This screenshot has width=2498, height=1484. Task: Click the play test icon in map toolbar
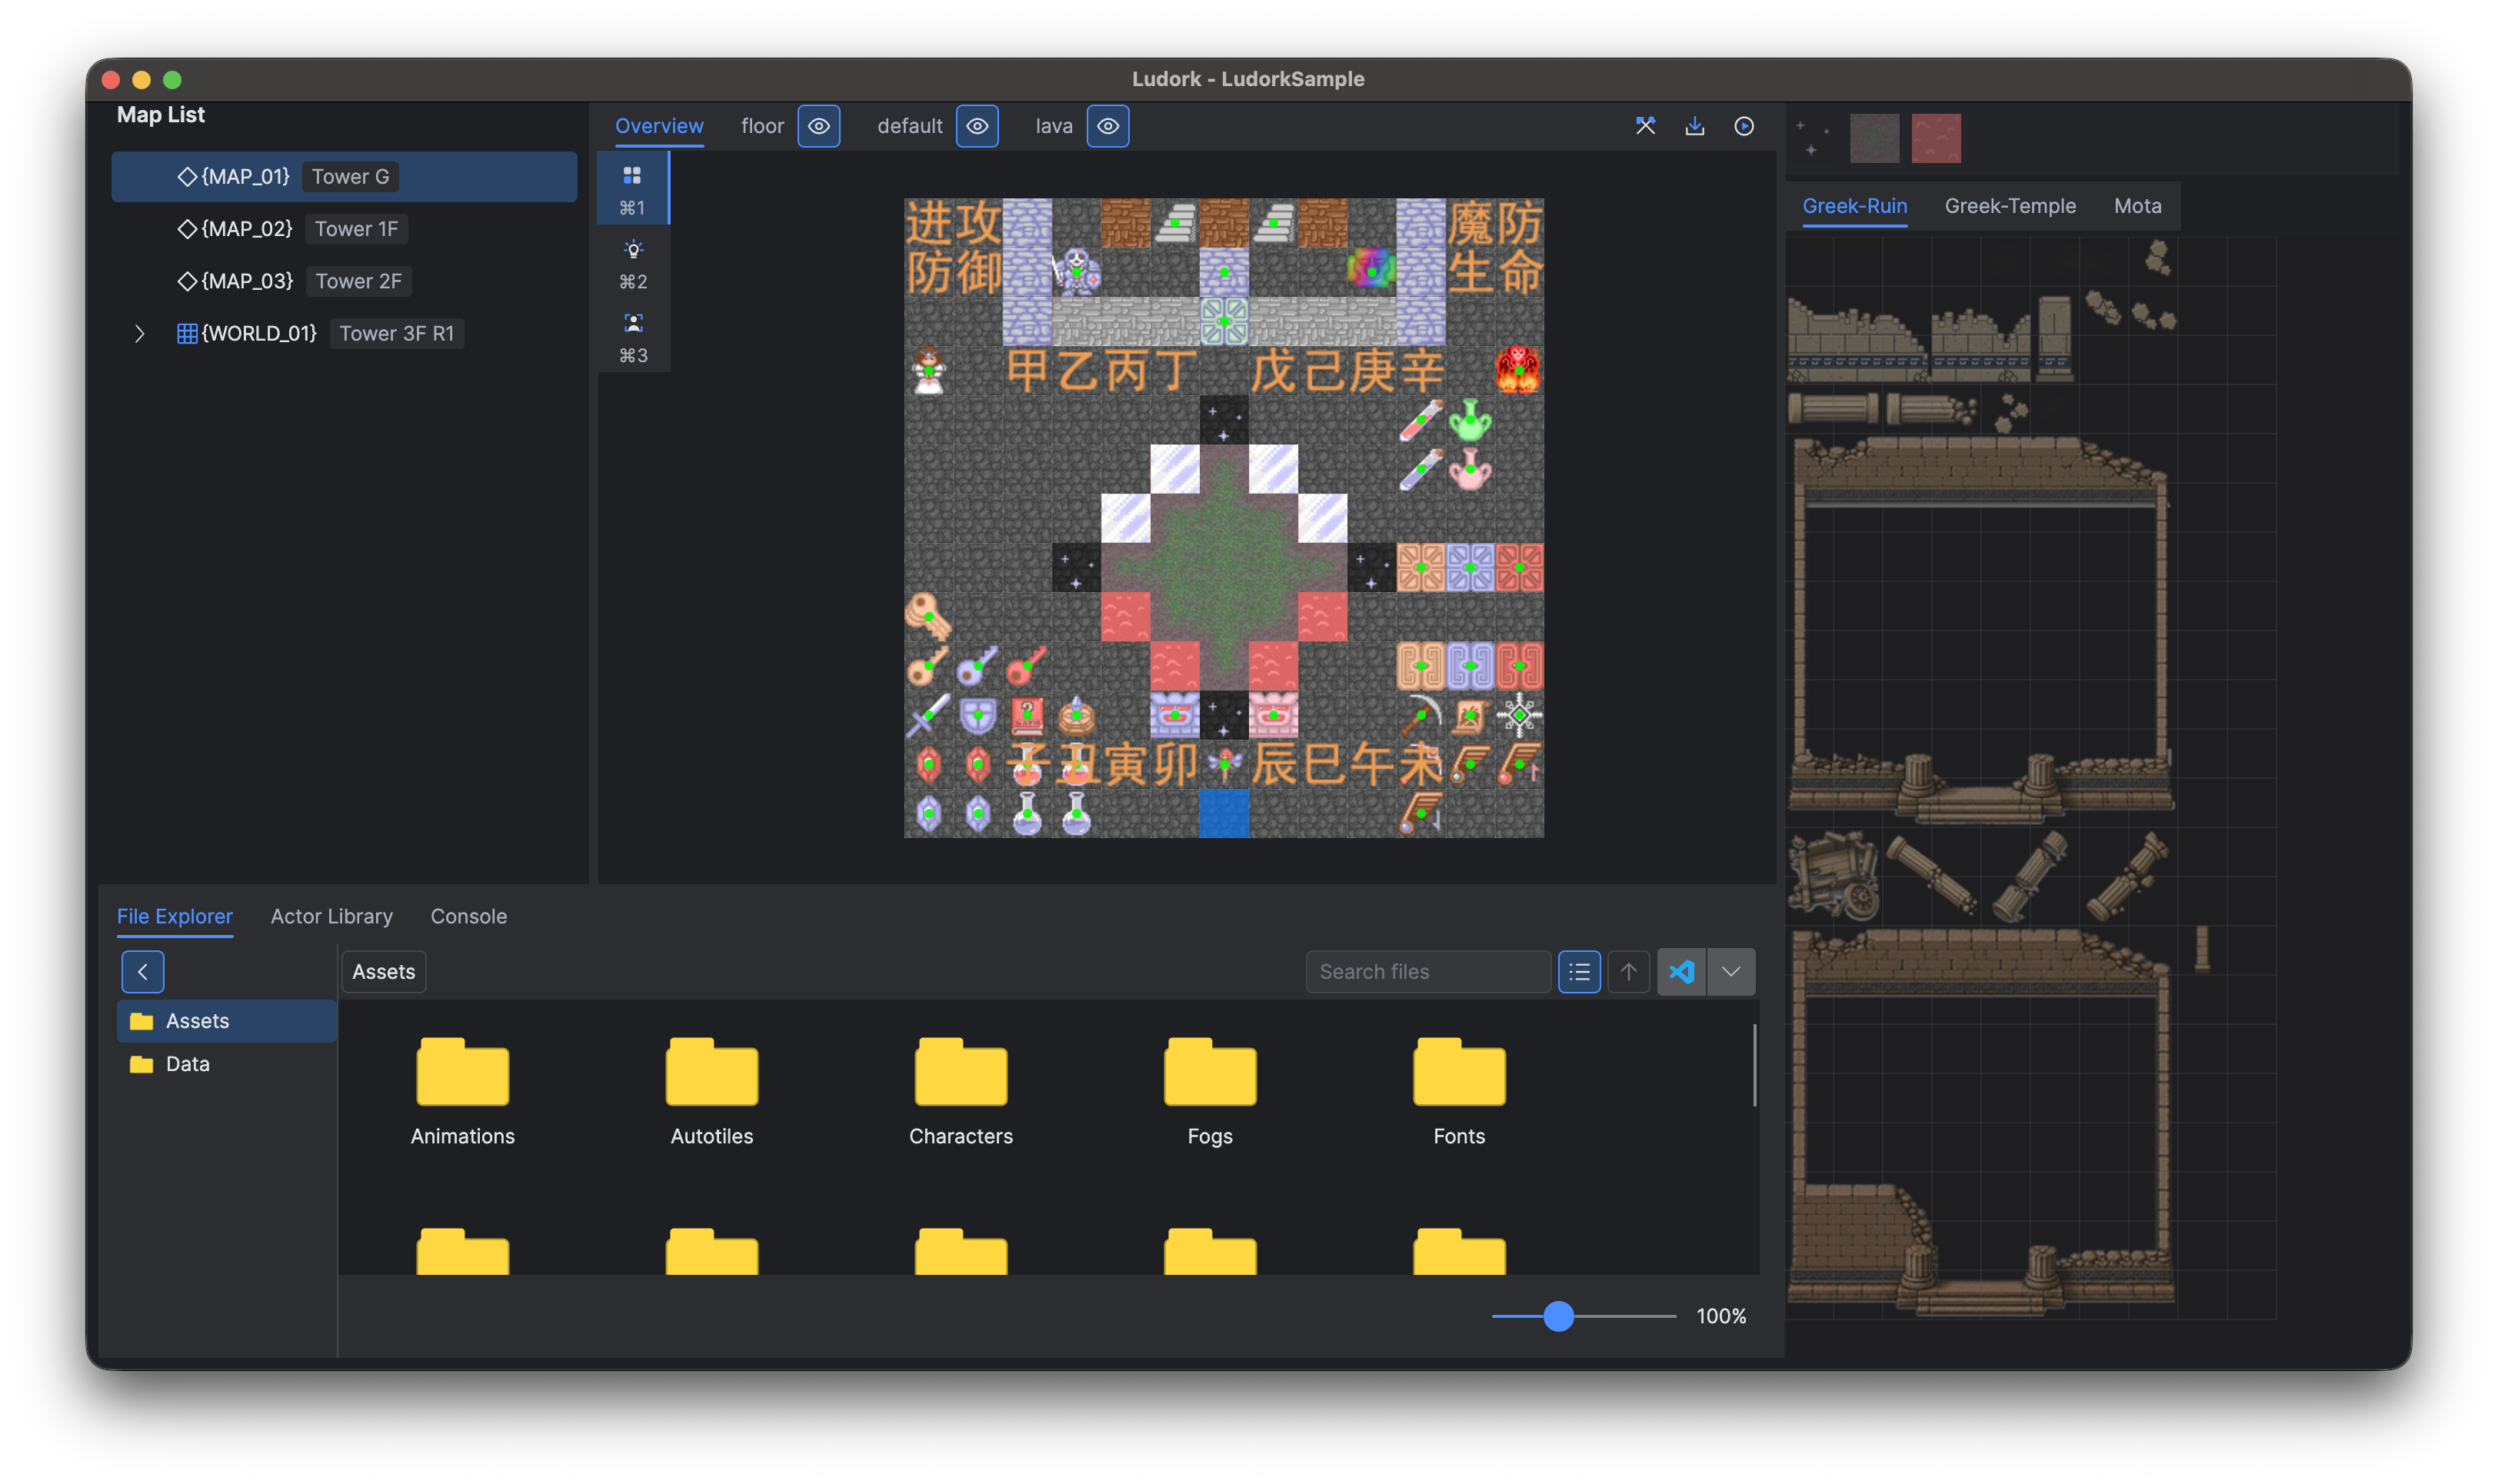[1743, 126]
